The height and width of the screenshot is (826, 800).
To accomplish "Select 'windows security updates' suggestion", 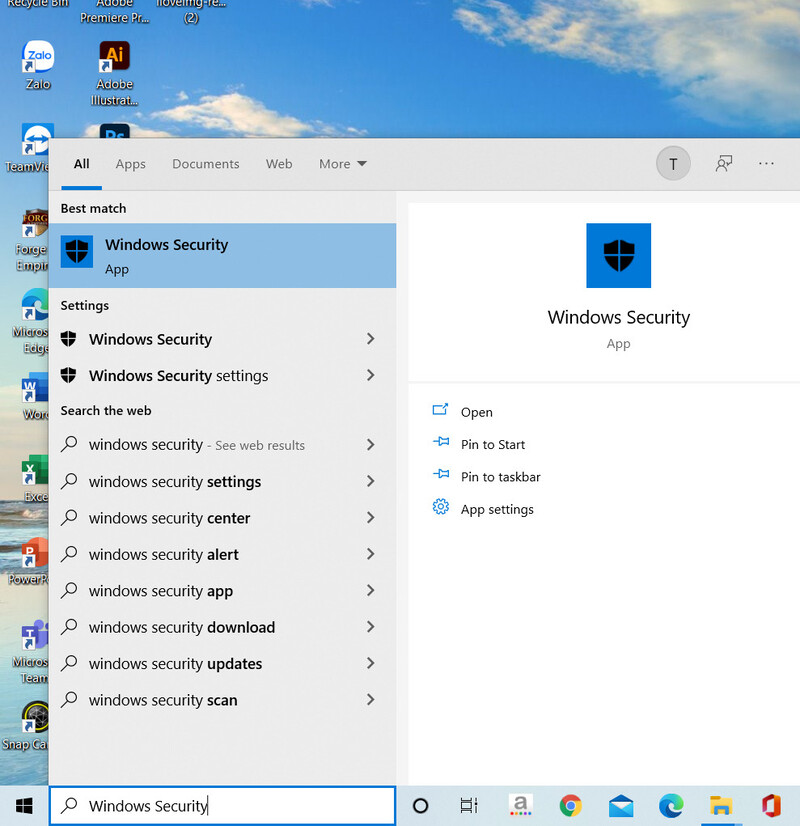I will 222,664.
